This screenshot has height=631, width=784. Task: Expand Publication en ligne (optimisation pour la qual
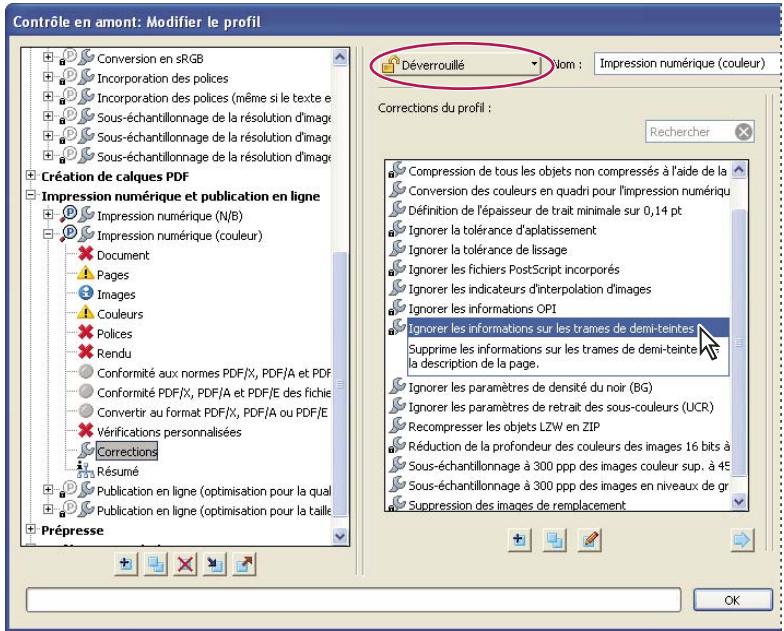48,490
